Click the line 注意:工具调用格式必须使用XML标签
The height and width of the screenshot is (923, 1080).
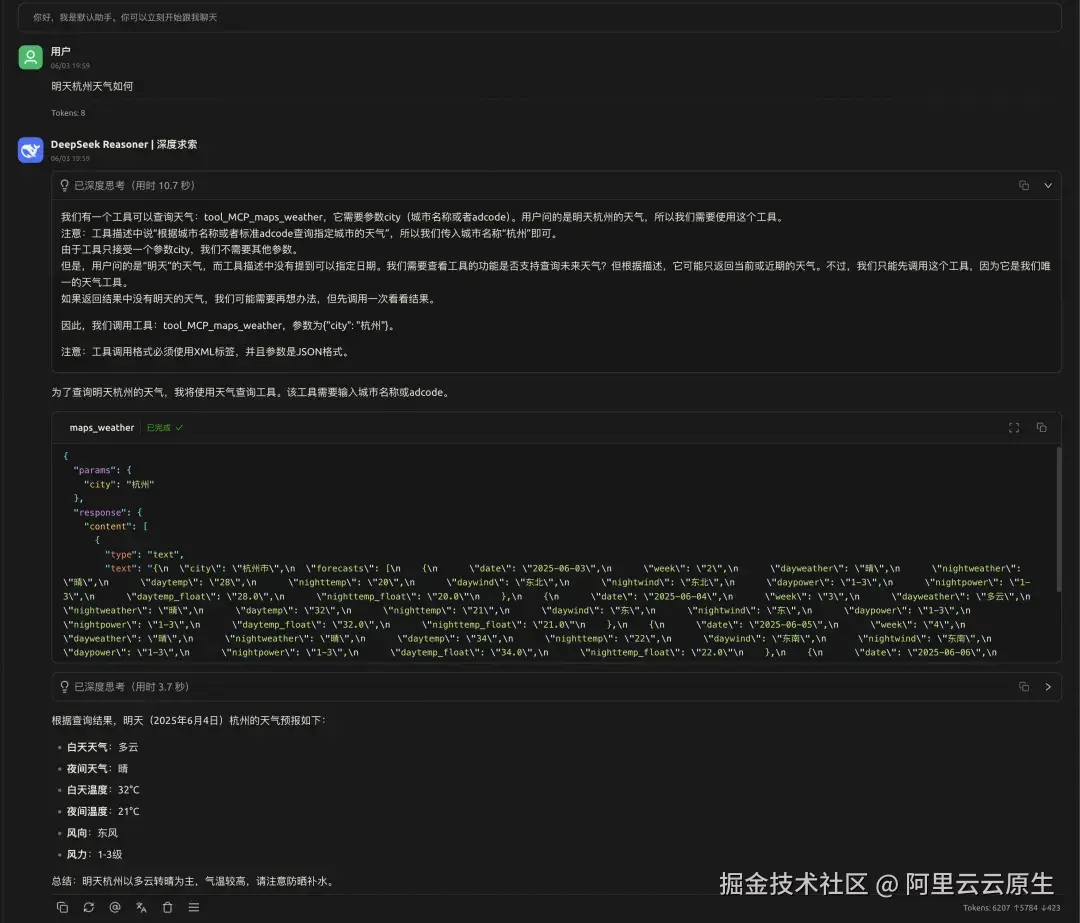(x=207, y=351)
